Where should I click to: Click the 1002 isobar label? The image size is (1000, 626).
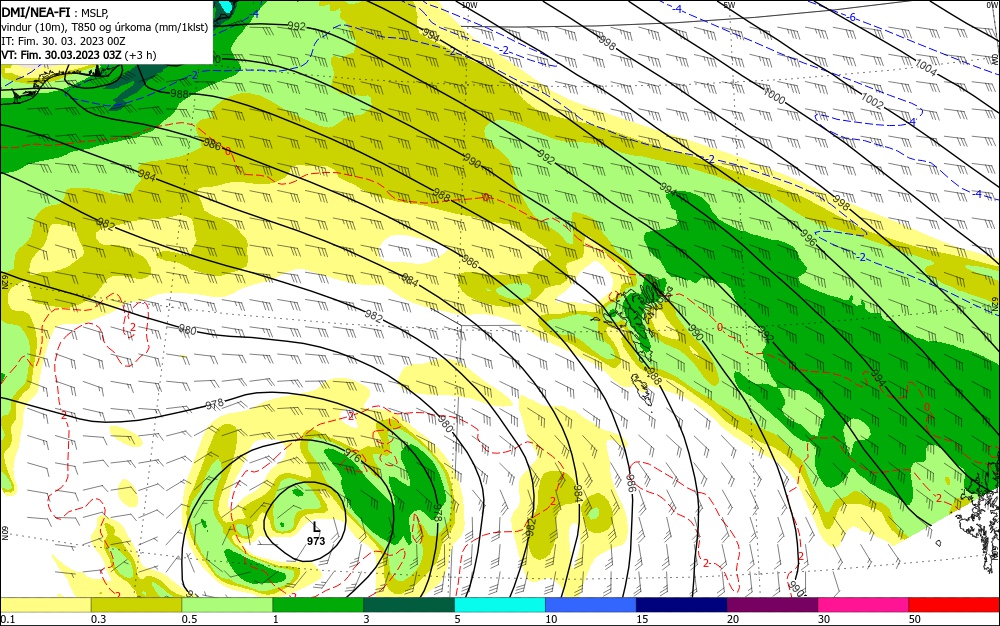click(872, 101)
